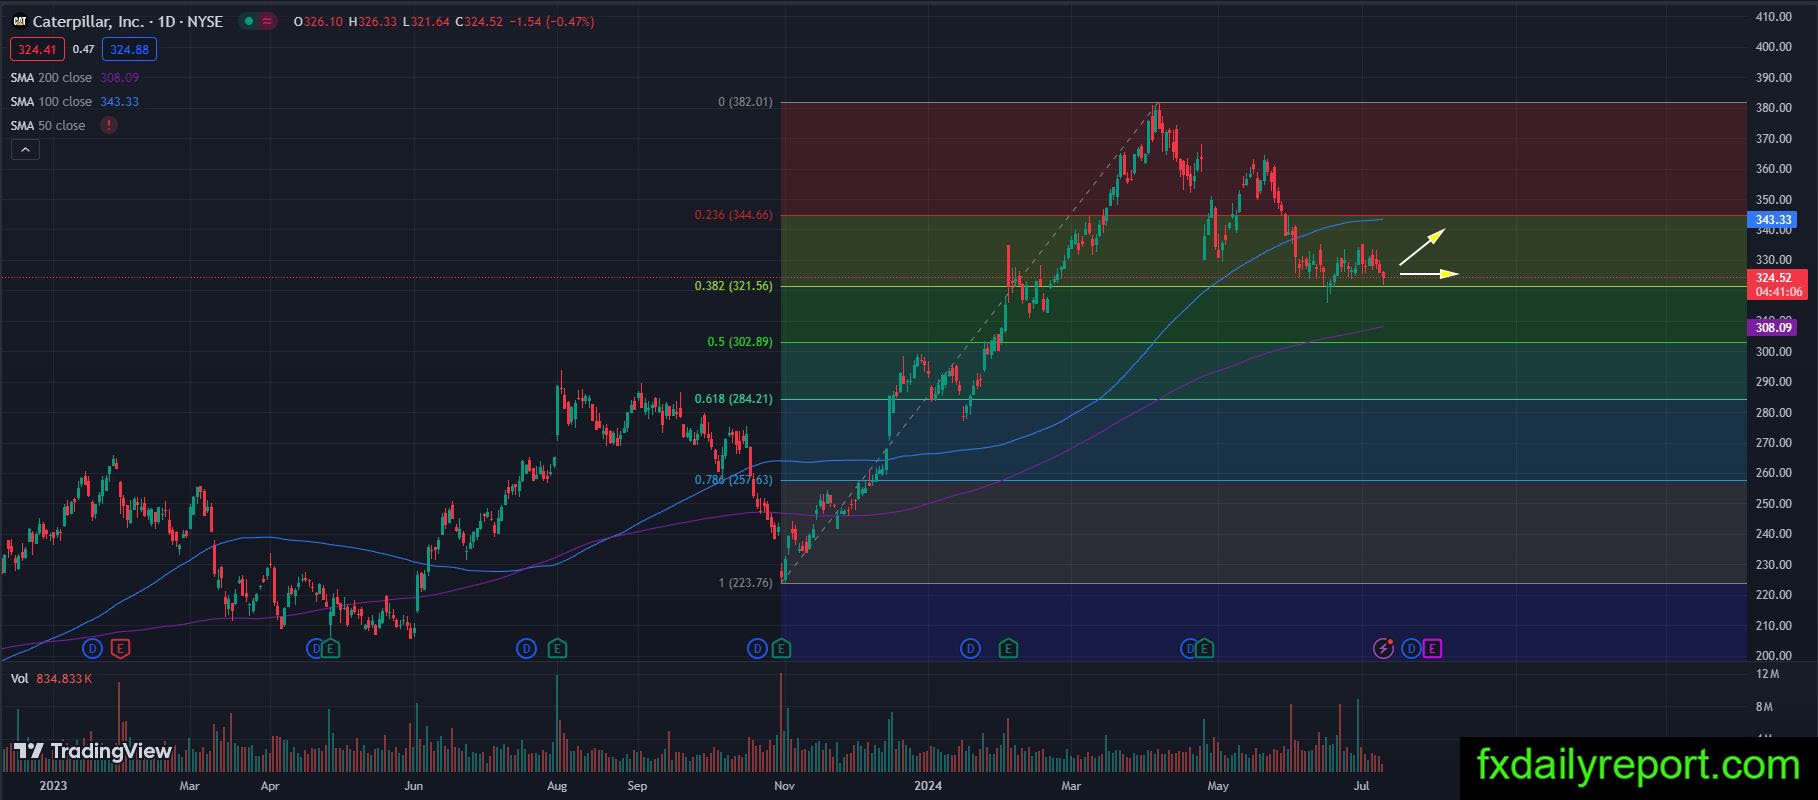Screen dimensions: 1818x800
Task: Open the red earnings E marker
Action: coord(120,649)
